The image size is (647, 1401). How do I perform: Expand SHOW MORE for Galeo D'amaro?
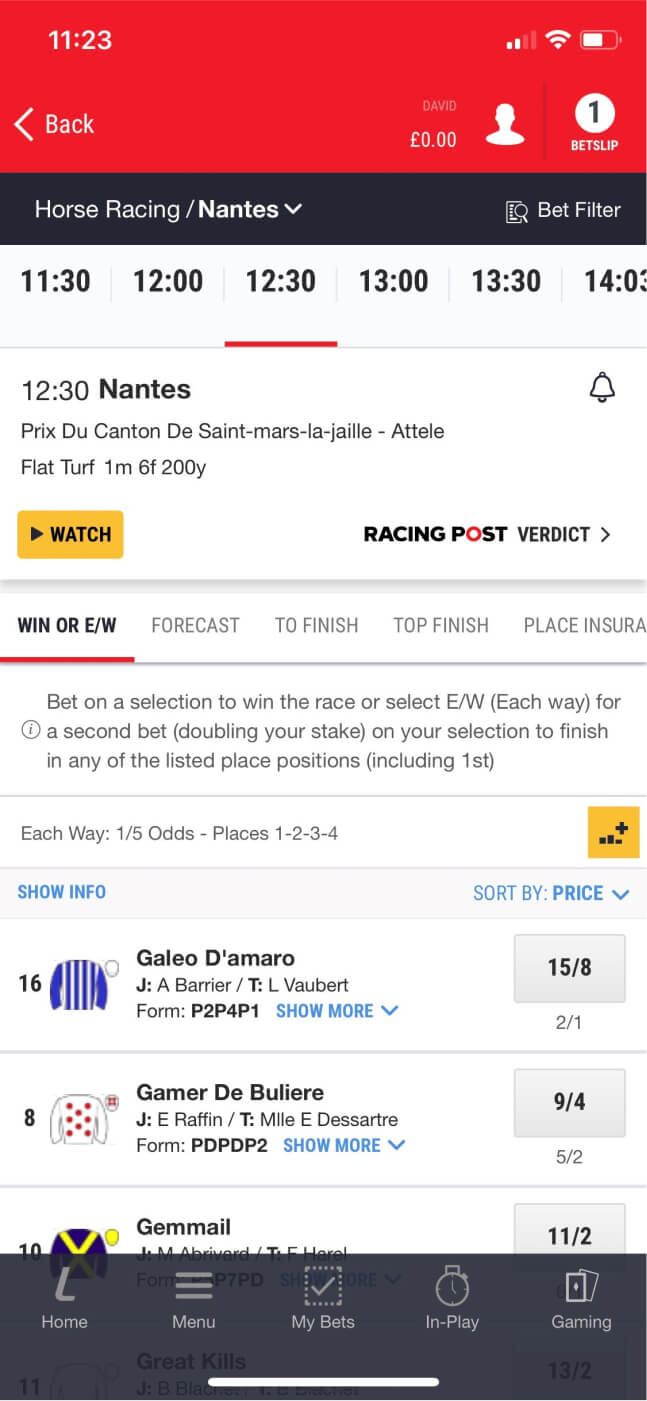(x=337, y=1011)
